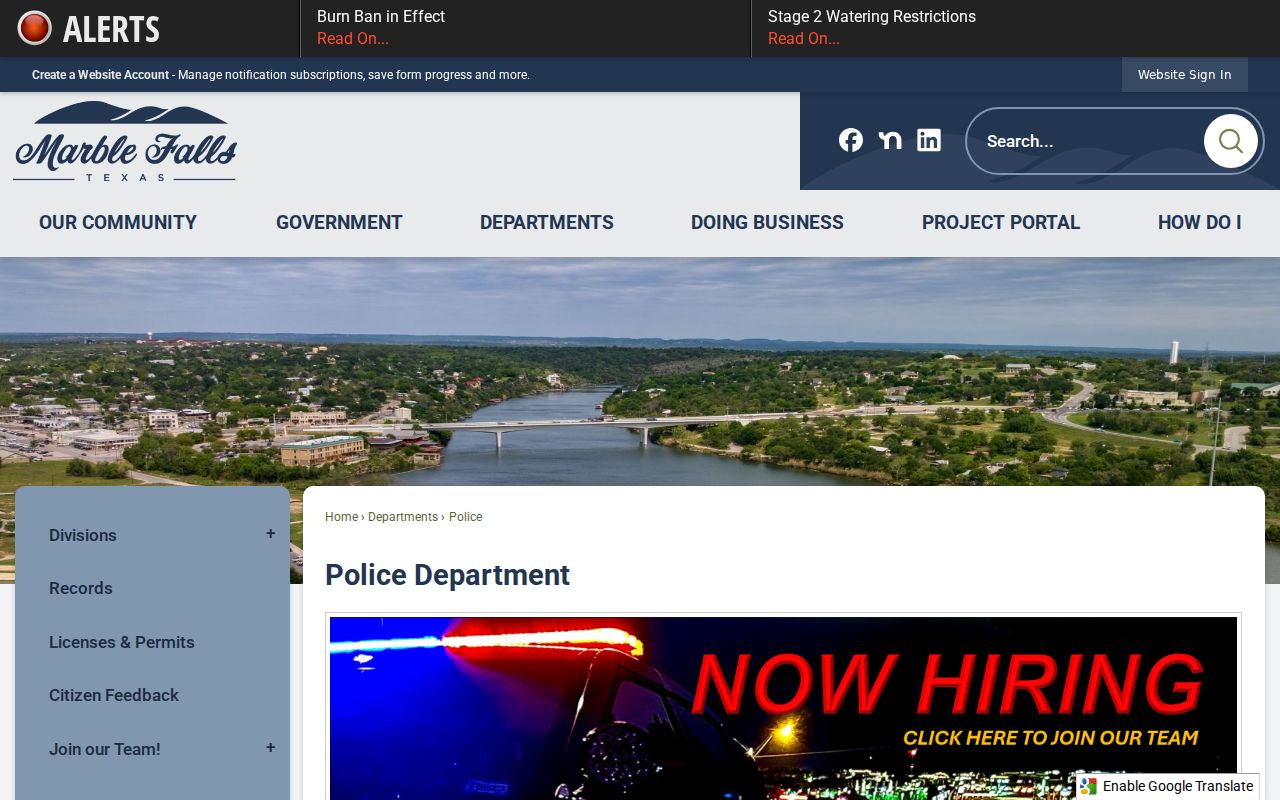Click the red Alerts indicator icon
Screen dimensions: 1280x800
[34, 28]
